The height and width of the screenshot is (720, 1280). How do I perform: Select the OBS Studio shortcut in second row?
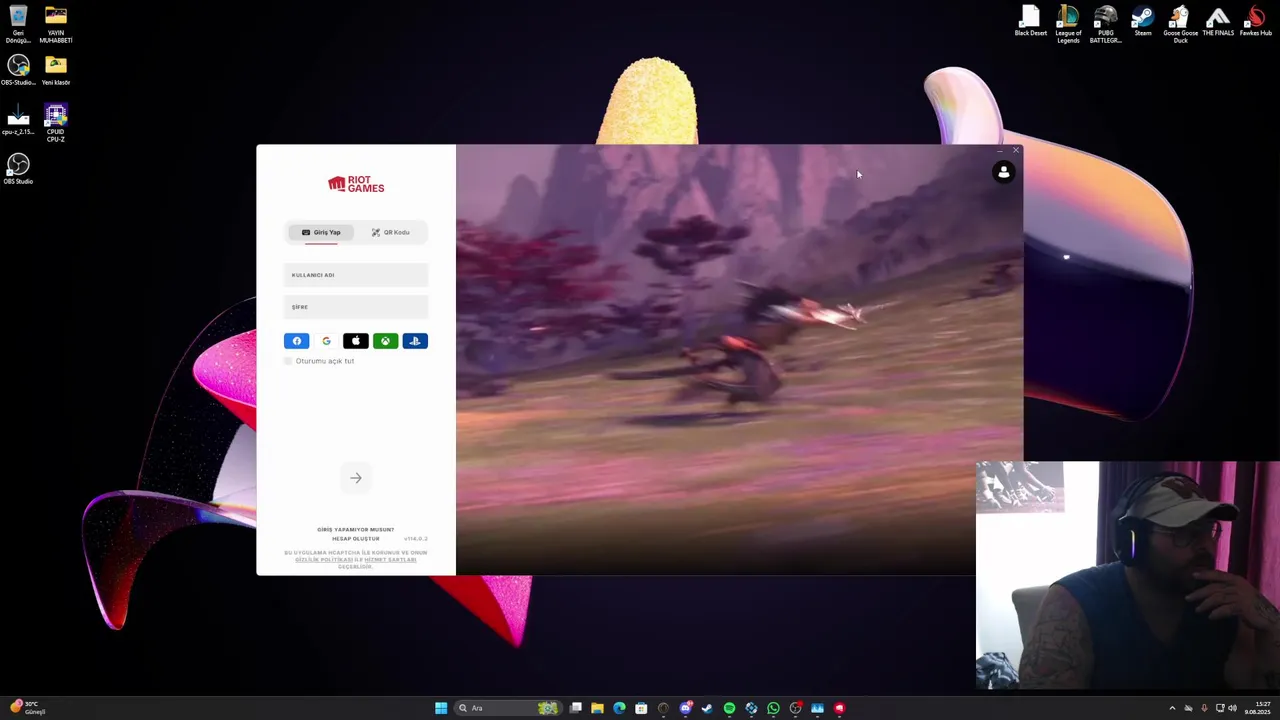click(x=18, y=70)
